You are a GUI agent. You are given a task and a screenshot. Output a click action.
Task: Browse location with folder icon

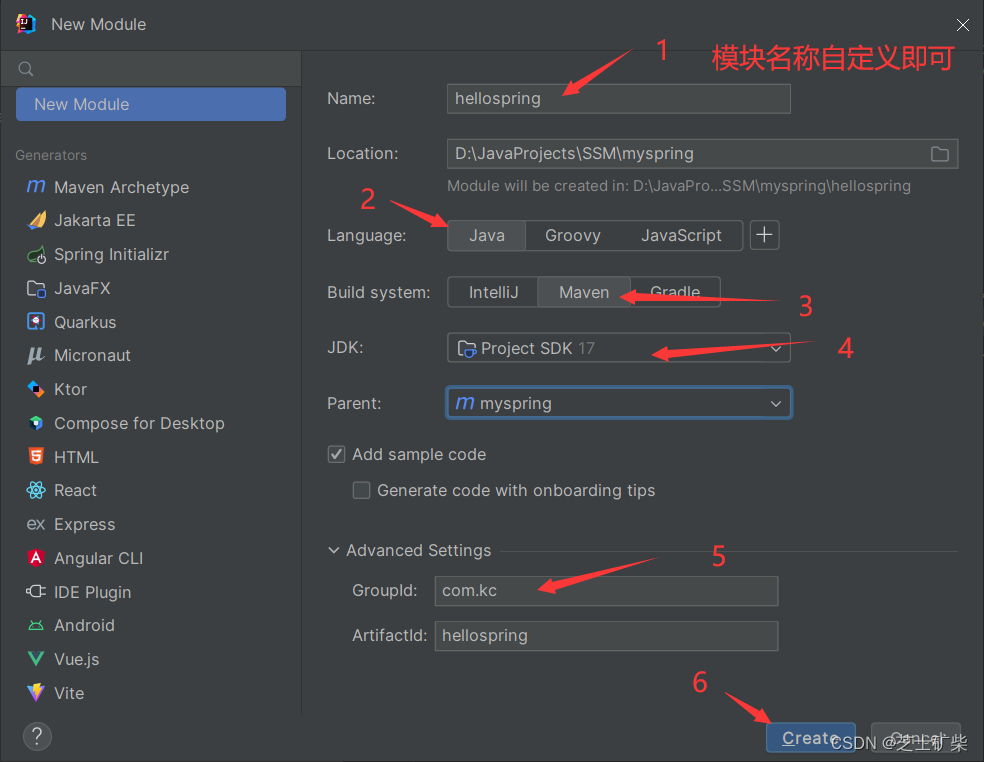click(939, 154)
